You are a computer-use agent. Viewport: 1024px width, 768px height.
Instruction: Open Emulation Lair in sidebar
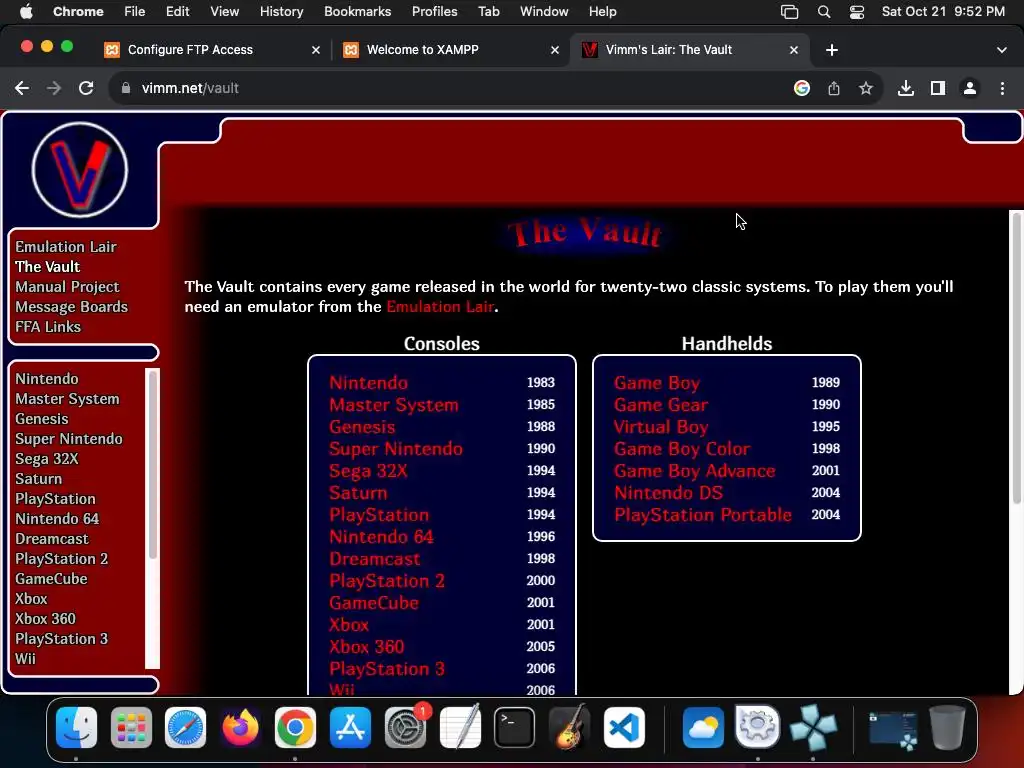(66, 247)
